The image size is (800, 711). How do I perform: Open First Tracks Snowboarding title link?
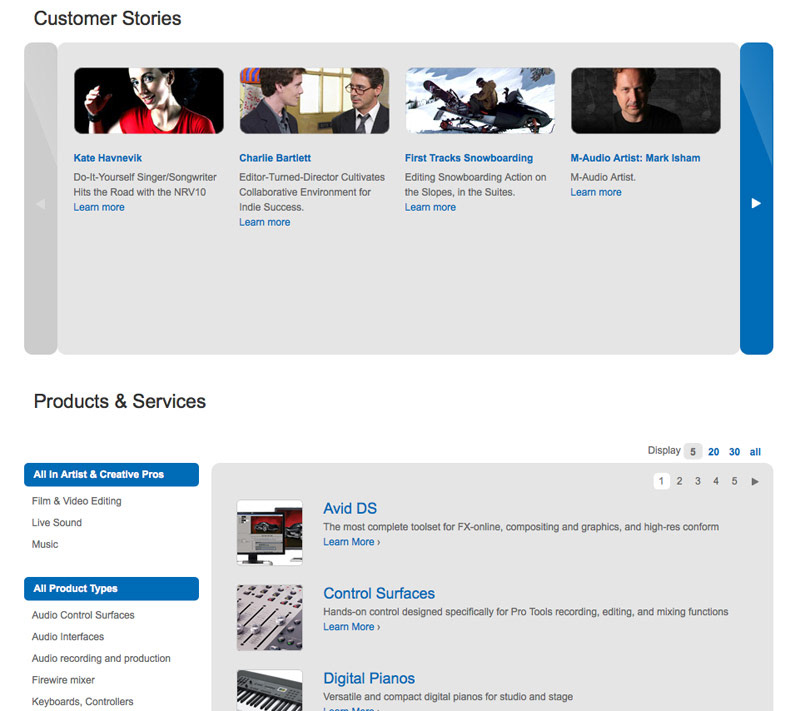pos(469,158)
